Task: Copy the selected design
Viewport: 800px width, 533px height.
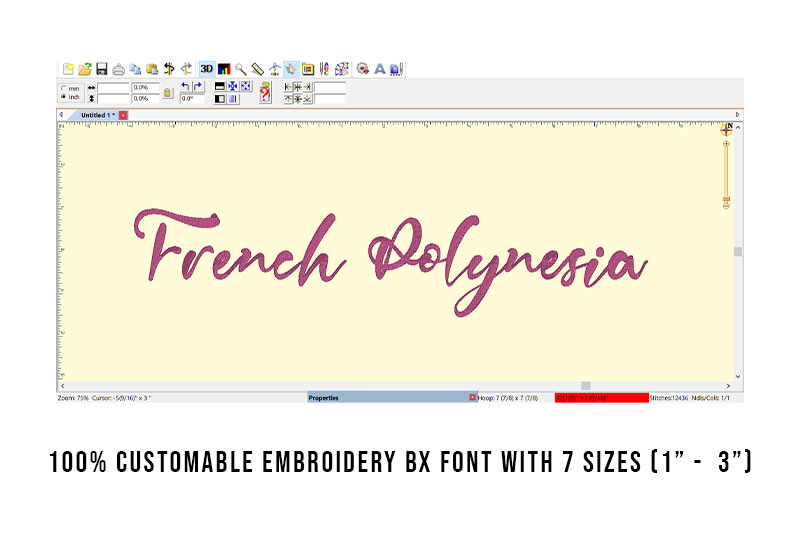Action: pos(135,69)
